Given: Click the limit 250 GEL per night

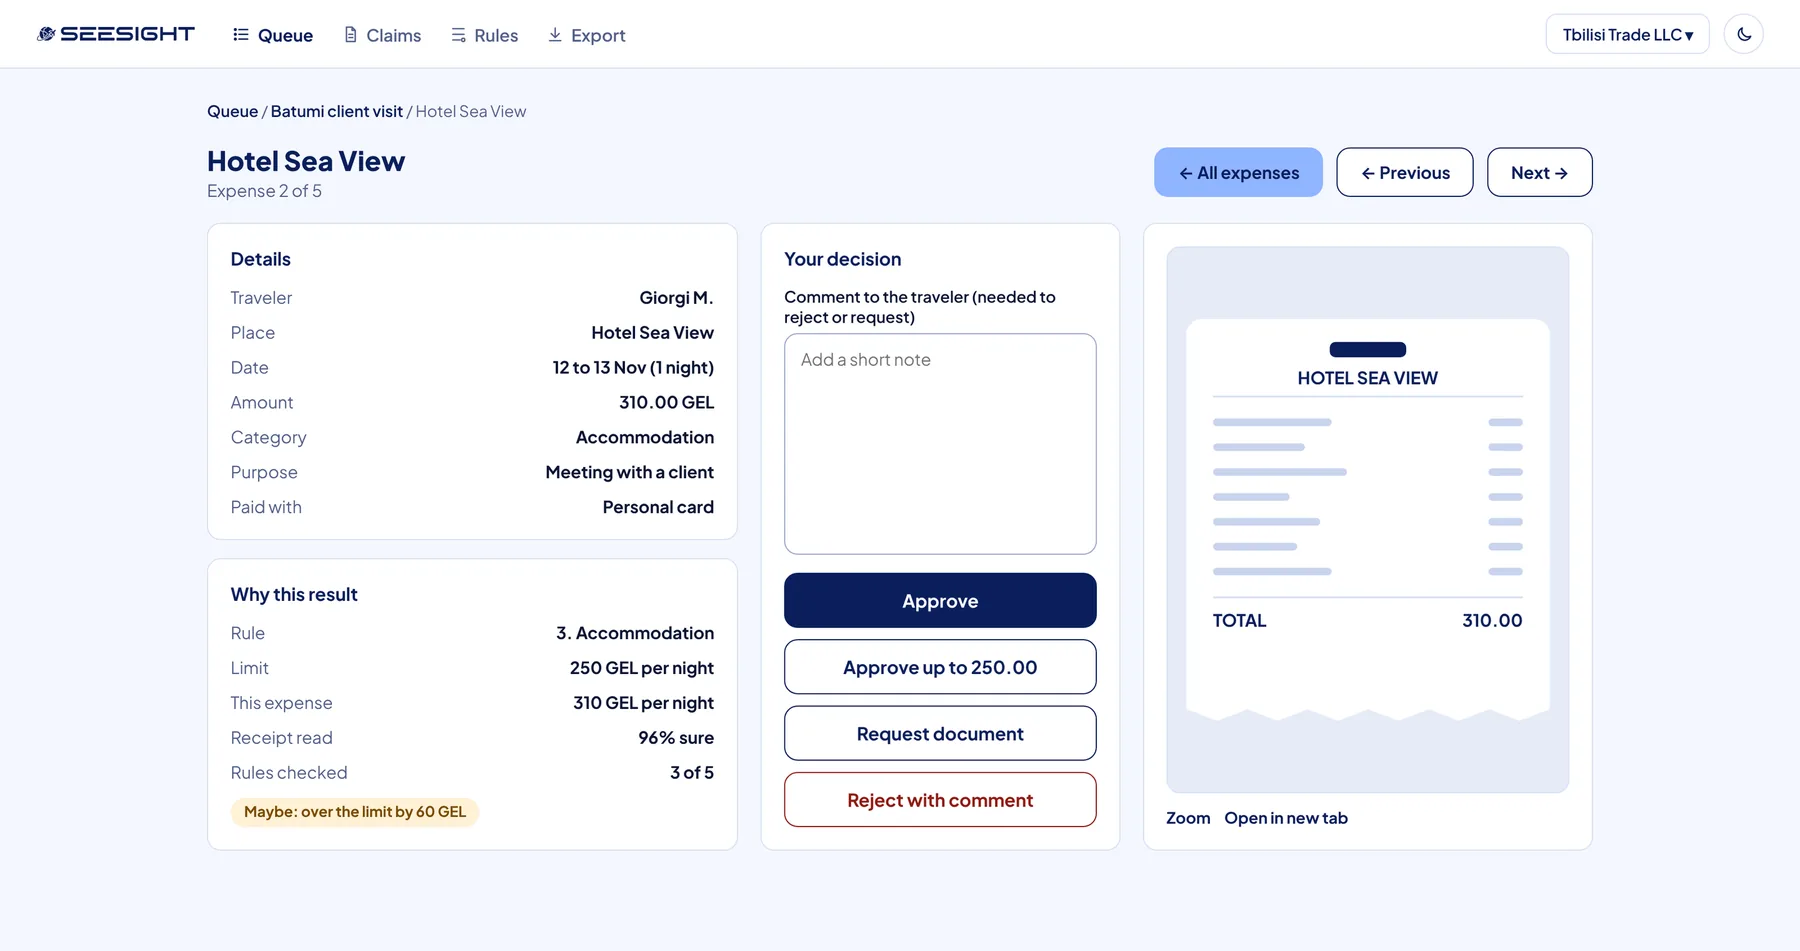Looking at the screenshot, I should [642, 668].
